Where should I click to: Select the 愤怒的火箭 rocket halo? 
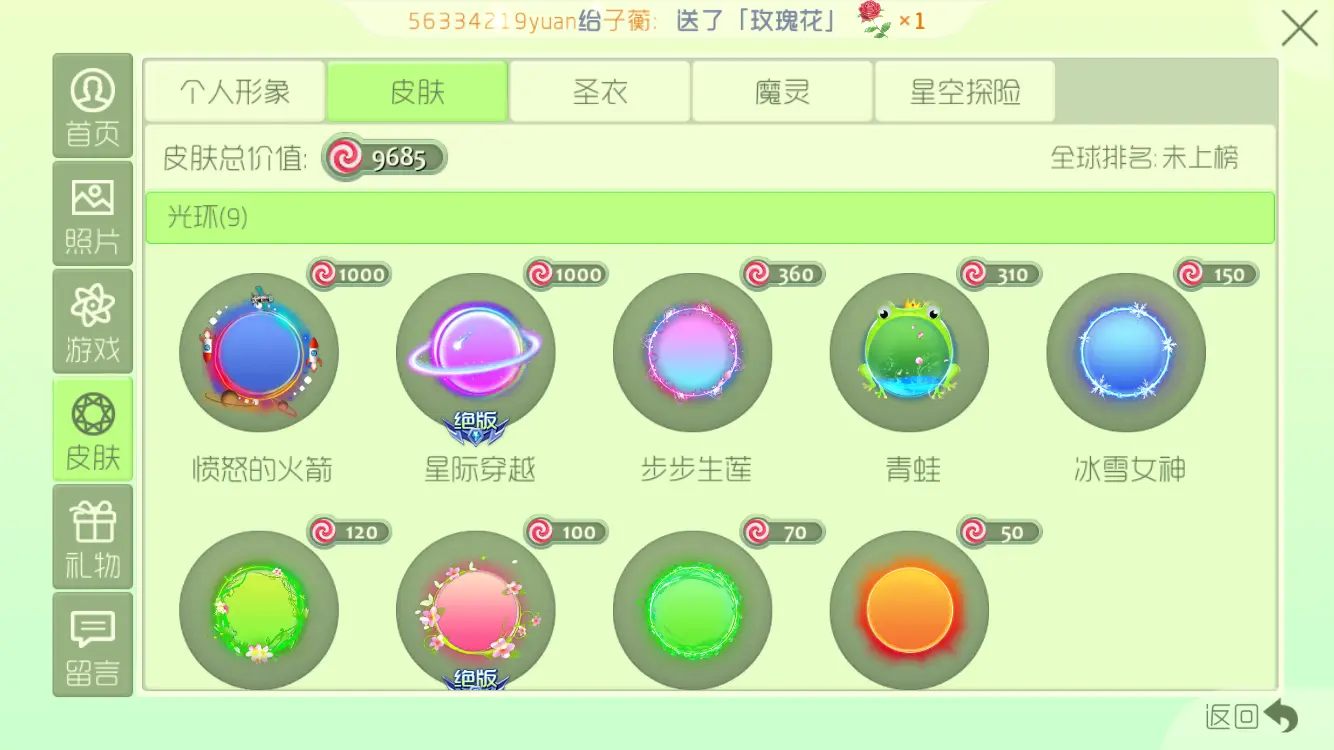coord(259,353)
